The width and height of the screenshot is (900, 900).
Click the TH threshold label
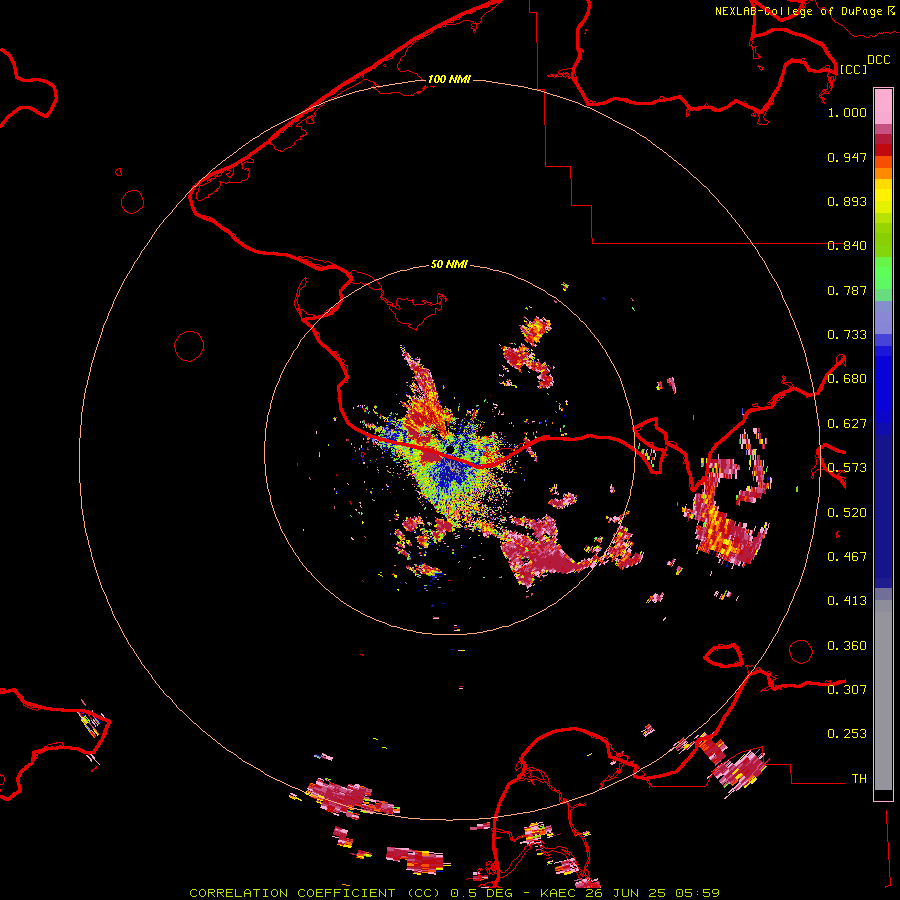859,779
